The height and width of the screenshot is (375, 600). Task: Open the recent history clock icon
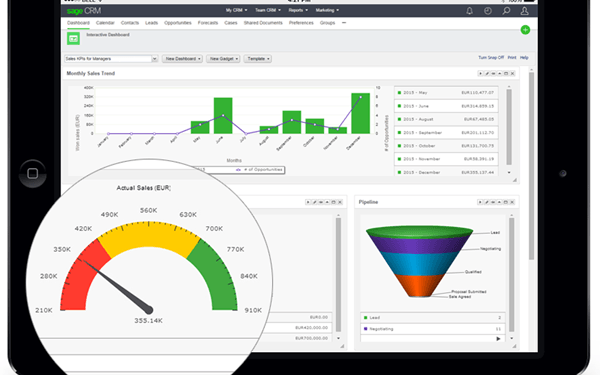click(488, 11)
